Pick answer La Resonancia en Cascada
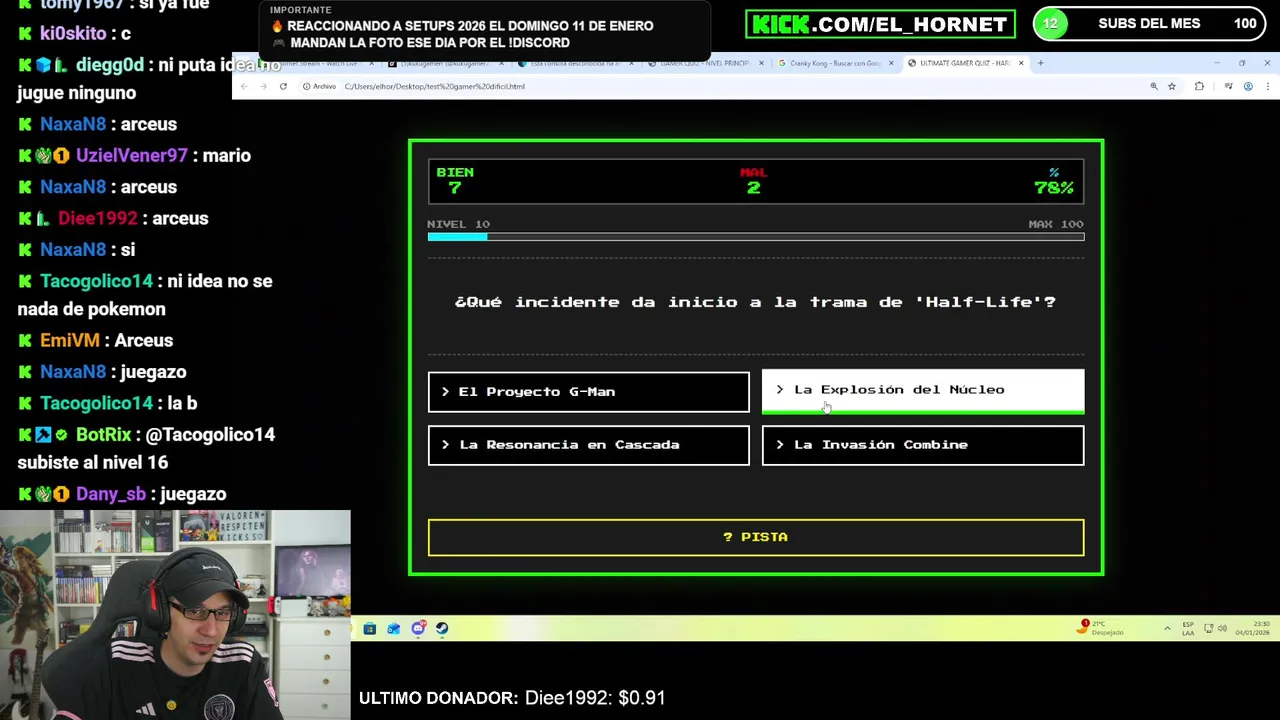 tap(588, 445)
